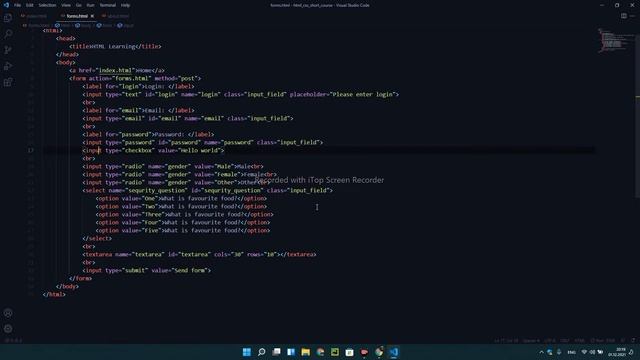This screenshot has height=360, width=640.
Task: Click the textarea cols="30" rows="10" line
Action: [x=199, y=255]
